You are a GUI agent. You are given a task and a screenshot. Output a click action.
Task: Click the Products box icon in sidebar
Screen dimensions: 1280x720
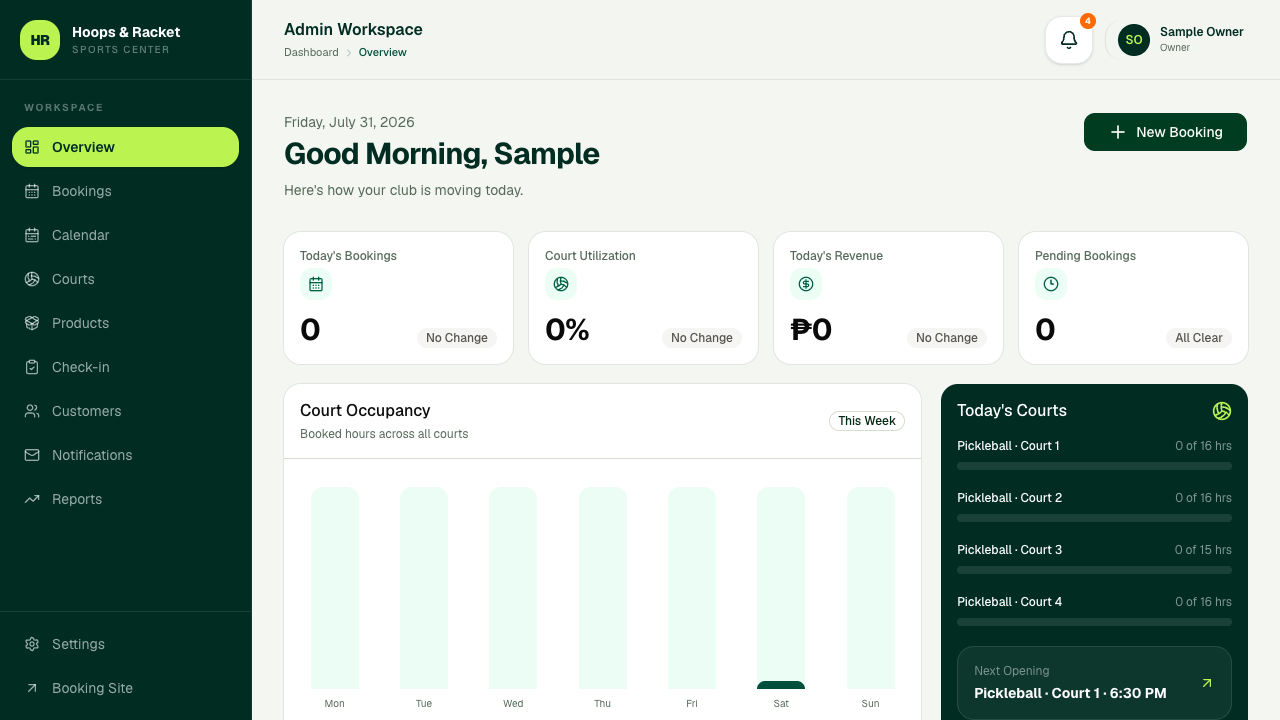[x=32, y=323]
